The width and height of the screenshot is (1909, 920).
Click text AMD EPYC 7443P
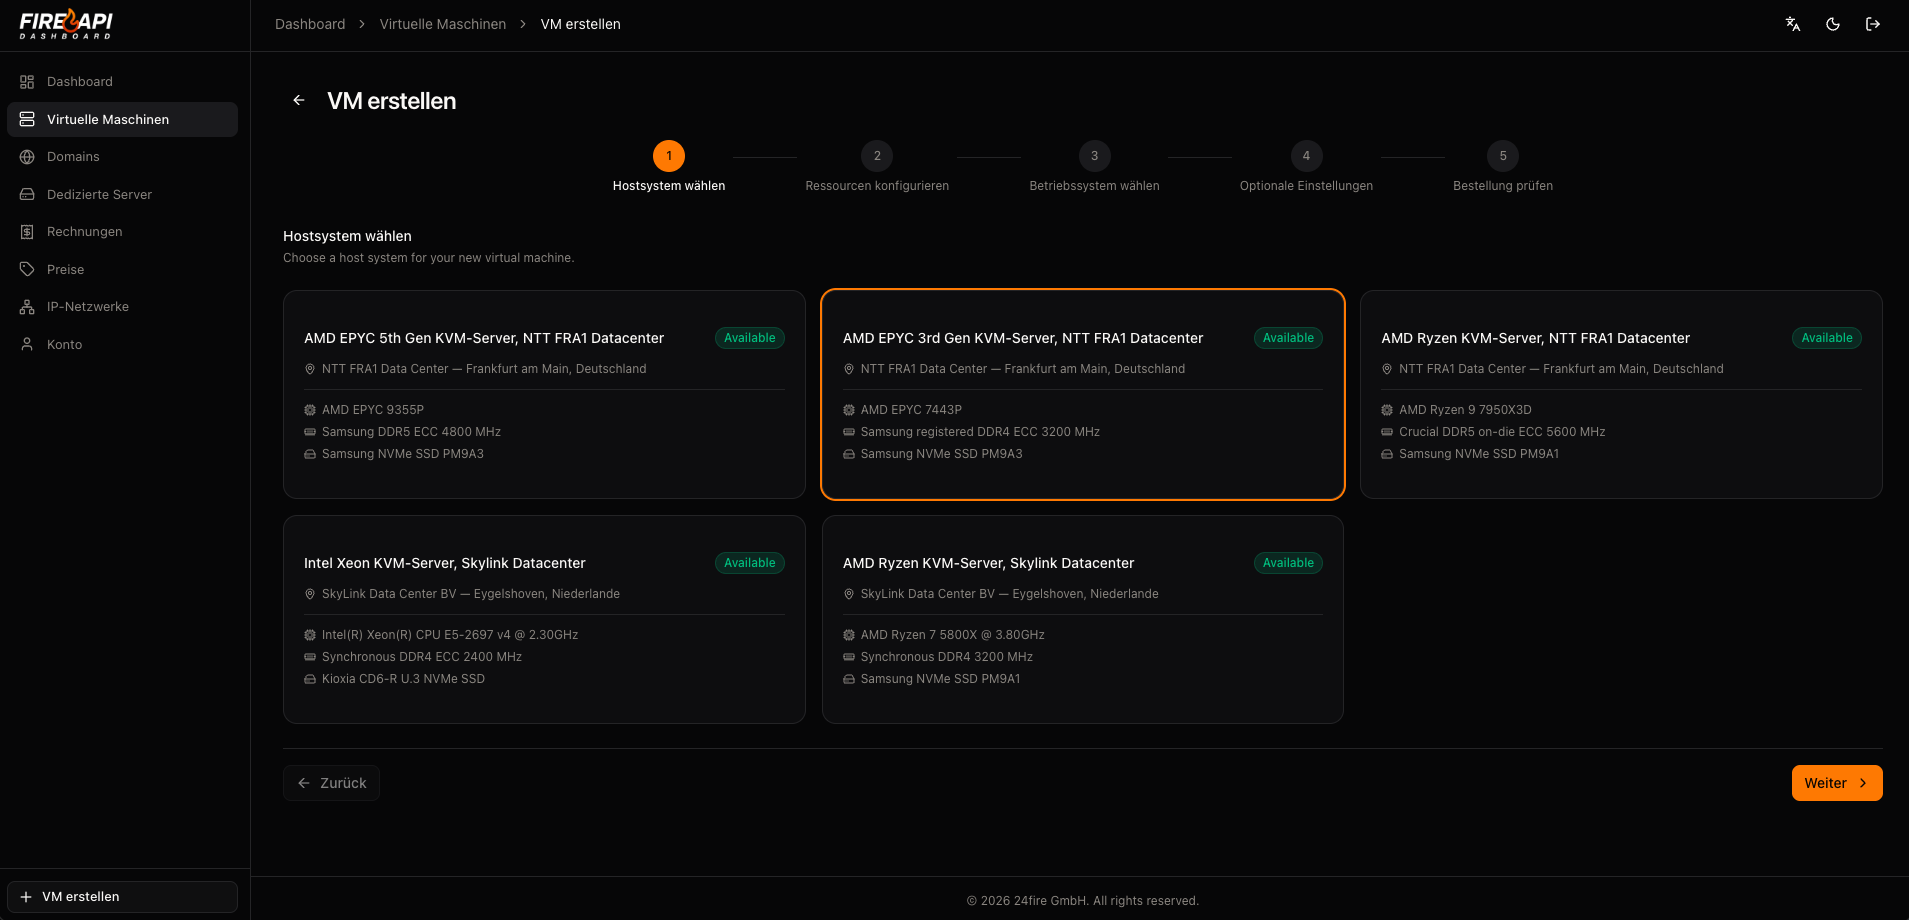point(911,410)
